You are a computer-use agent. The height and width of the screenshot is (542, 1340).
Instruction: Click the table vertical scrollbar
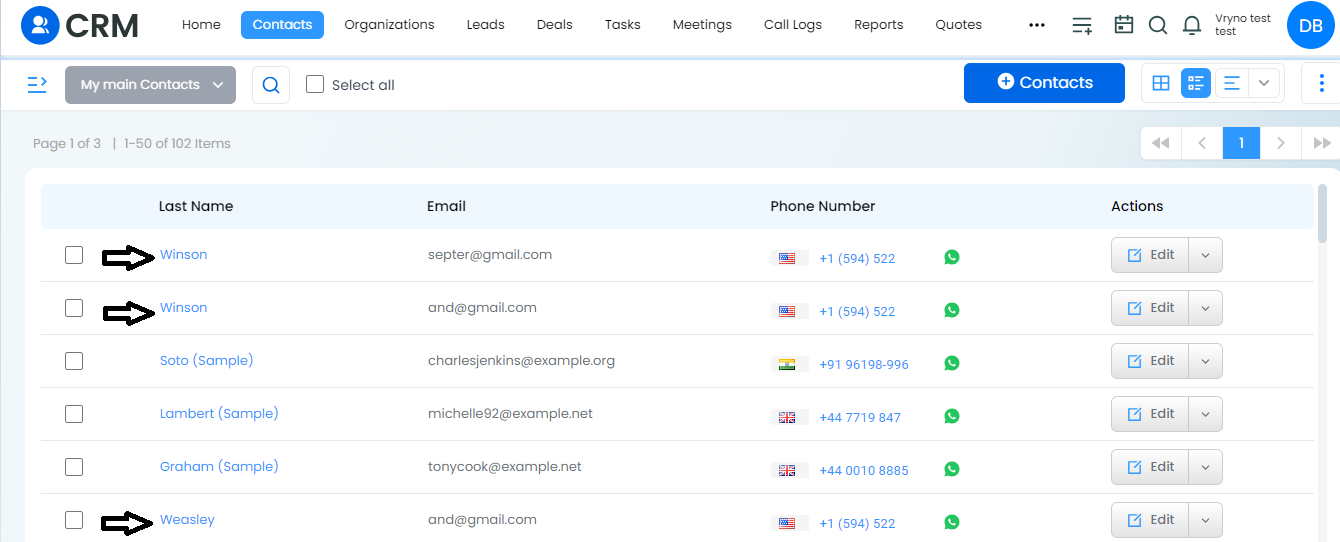click(1323, 213)
